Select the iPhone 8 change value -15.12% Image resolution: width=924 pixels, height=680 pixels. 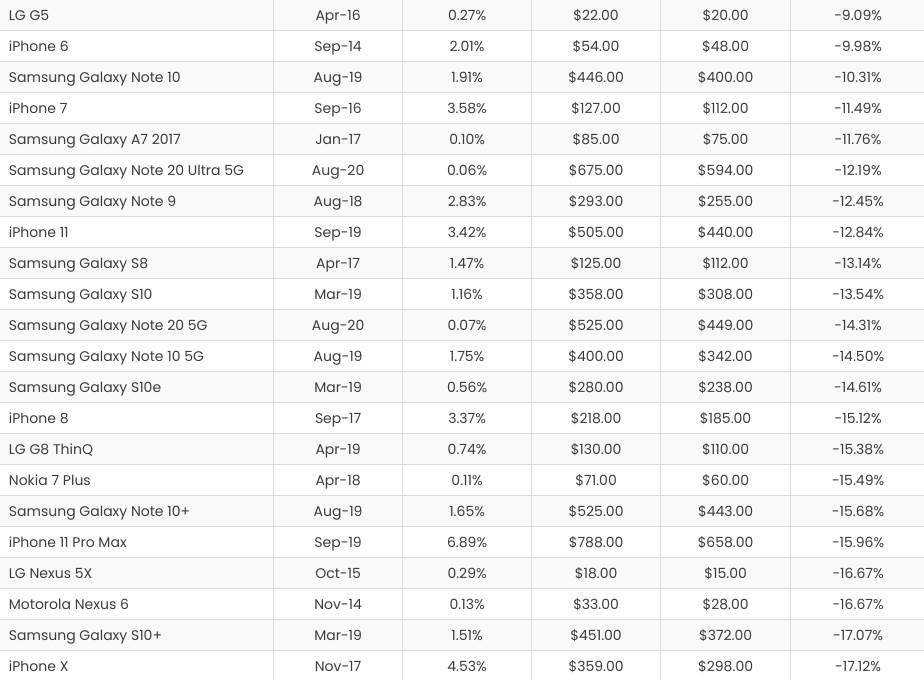(858, 418)
